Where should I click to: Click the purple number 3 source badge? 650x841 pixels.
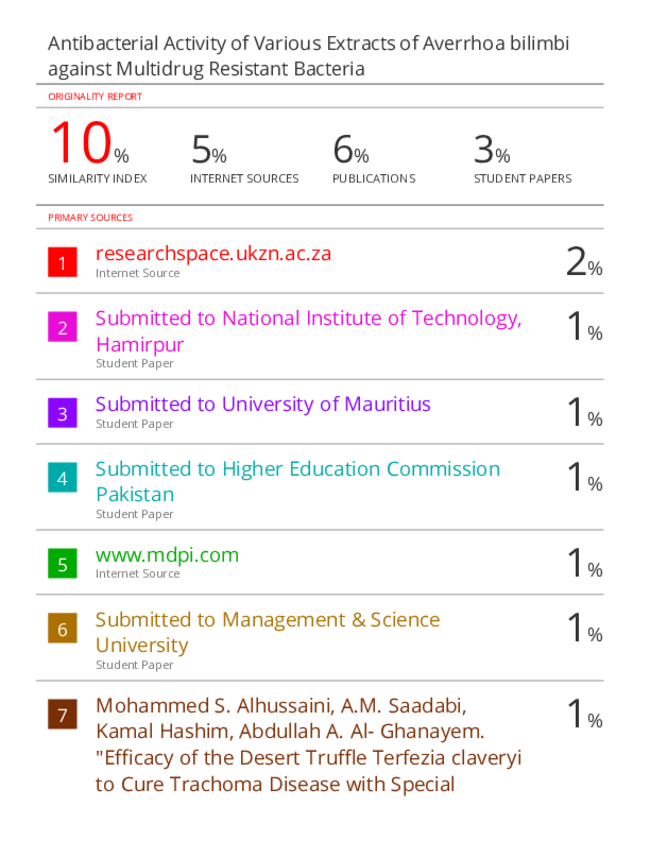pyautogui.click(x=62, y=413)
